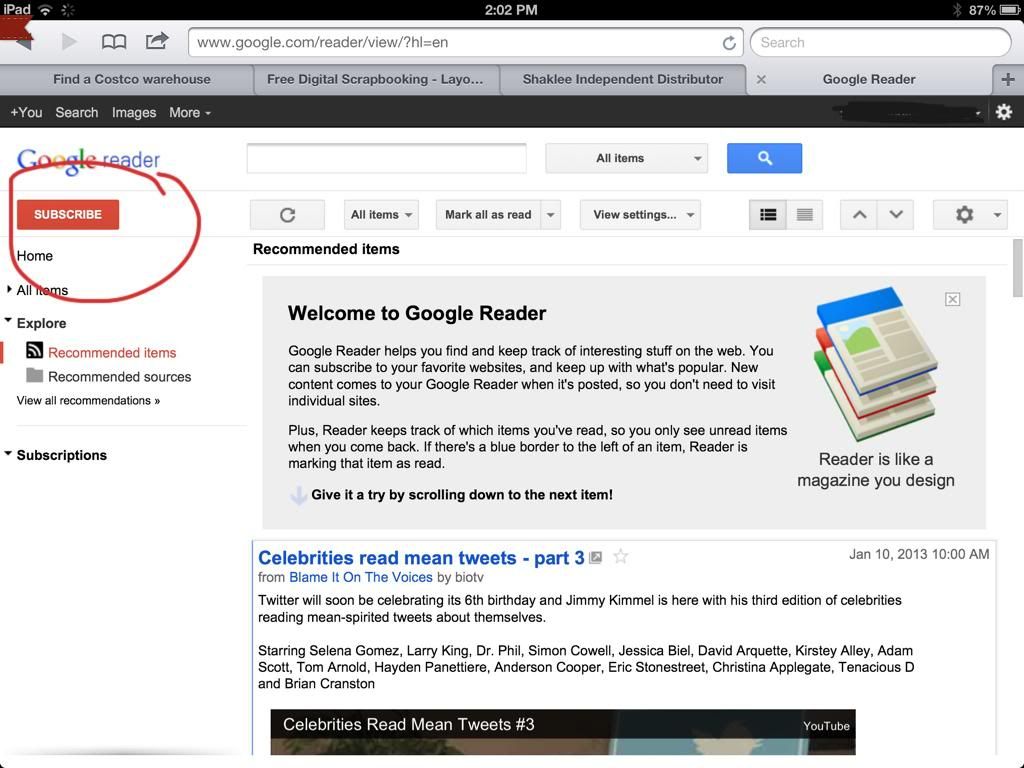Click the YouTube label on the video
The image size is (1024, 768).
pyautogui.click(x=826, y=726)
